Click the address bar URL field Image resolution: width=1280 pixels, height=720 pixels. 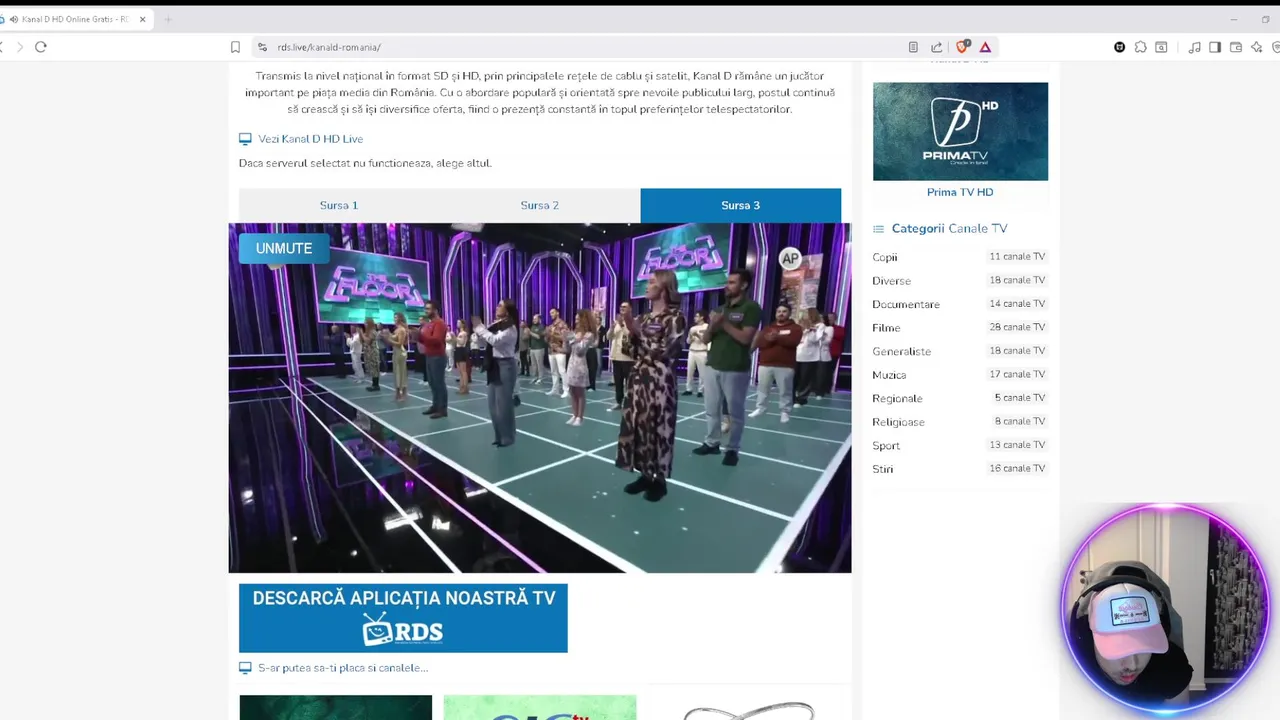(580, 47)
